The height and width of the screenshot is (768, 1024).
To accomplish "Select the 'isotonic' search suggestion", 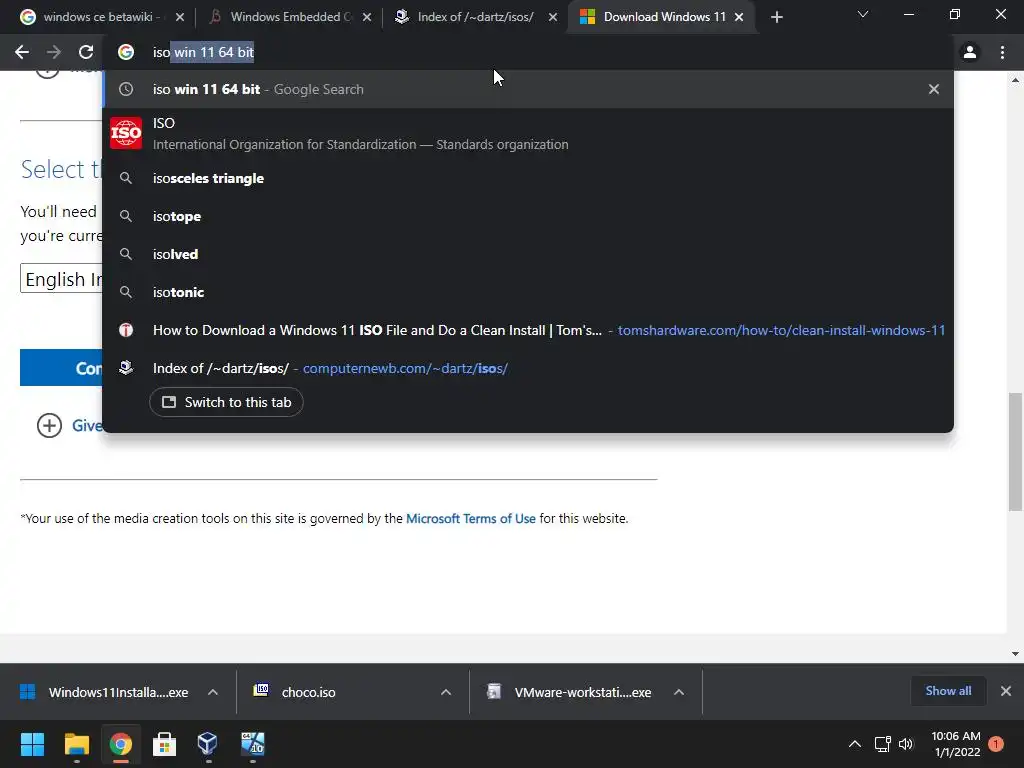I will (528, 292).
